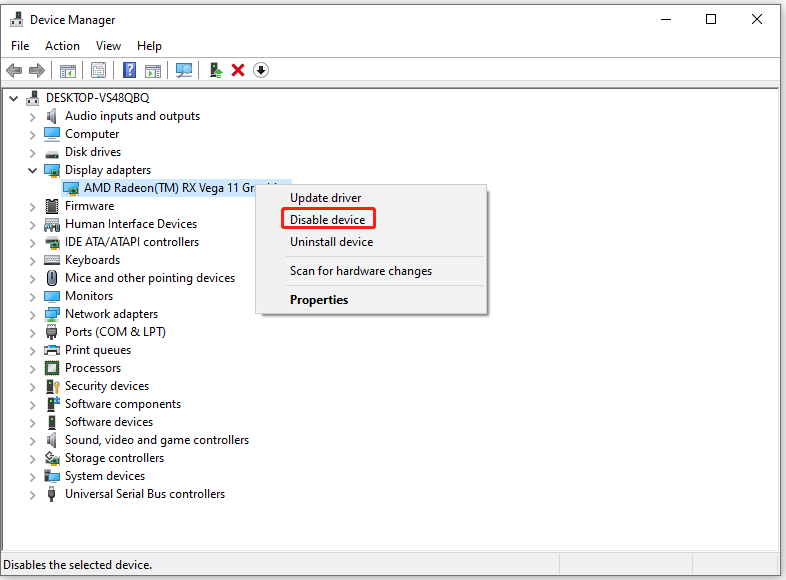786x580 pixels.
Task: Click the Processors icon
Action: coord(52,368)
